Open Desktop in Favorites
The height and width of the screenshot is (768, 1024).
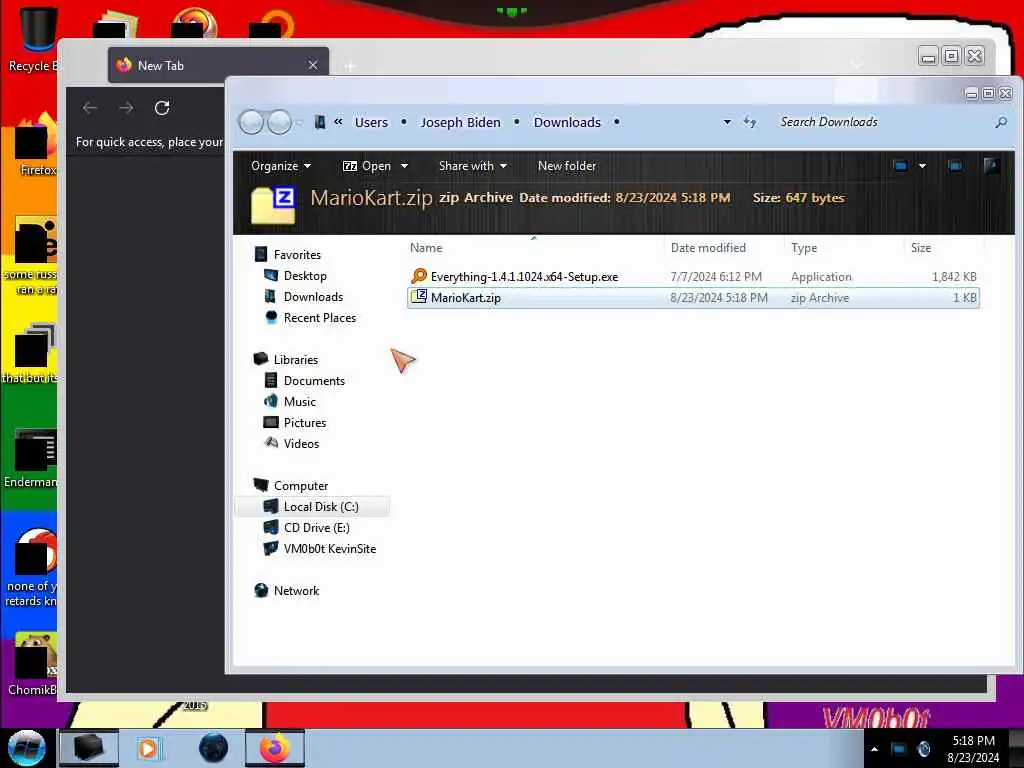pyautogui.click(x=305, y=276)
